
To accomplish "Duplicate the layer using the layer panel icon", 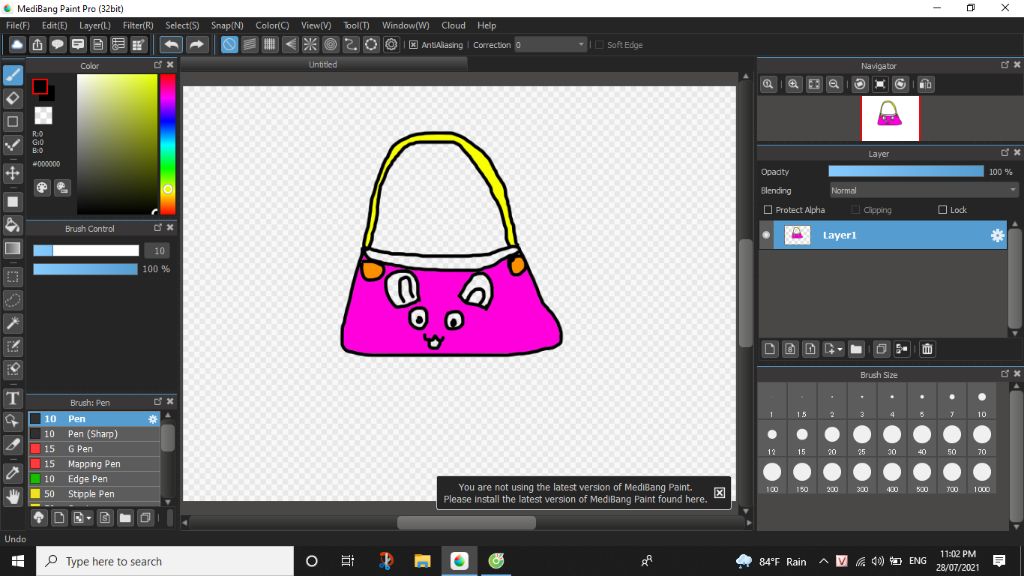I will 881,349.
